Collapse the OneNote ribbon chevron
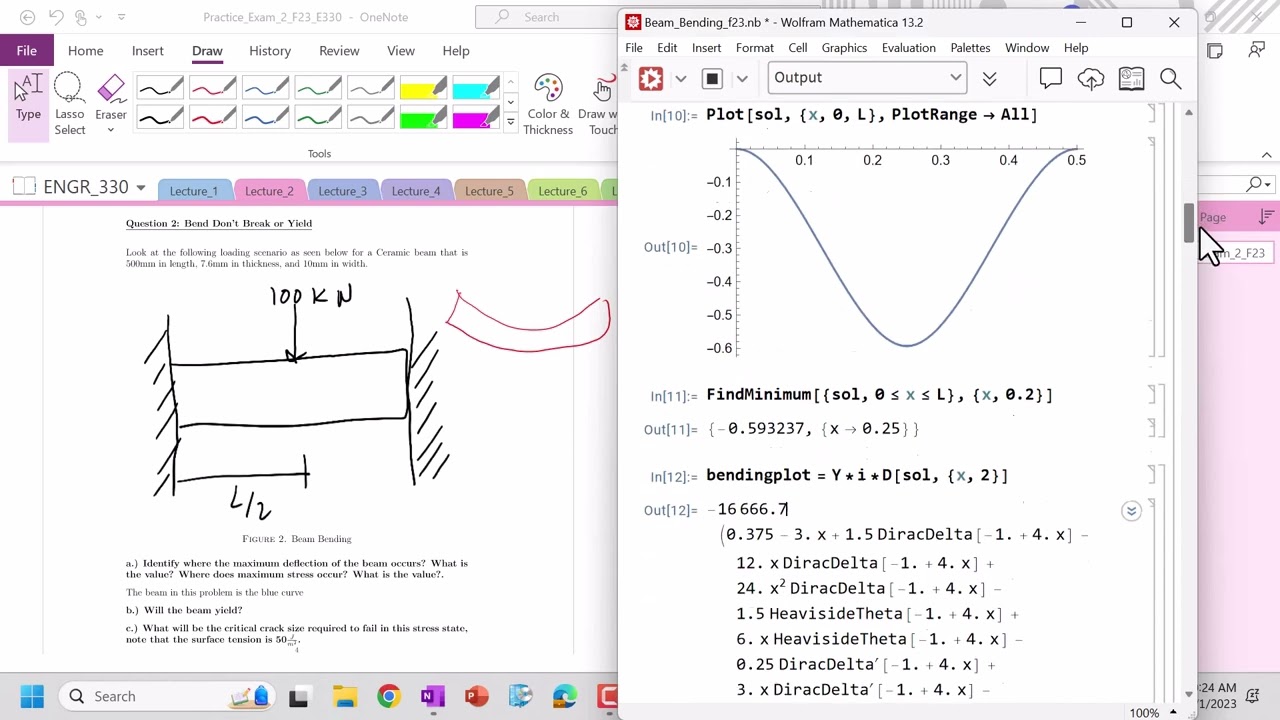The width and height of the screenshot is (1280, 720). pyautogui.click(x=1267, y=155)
